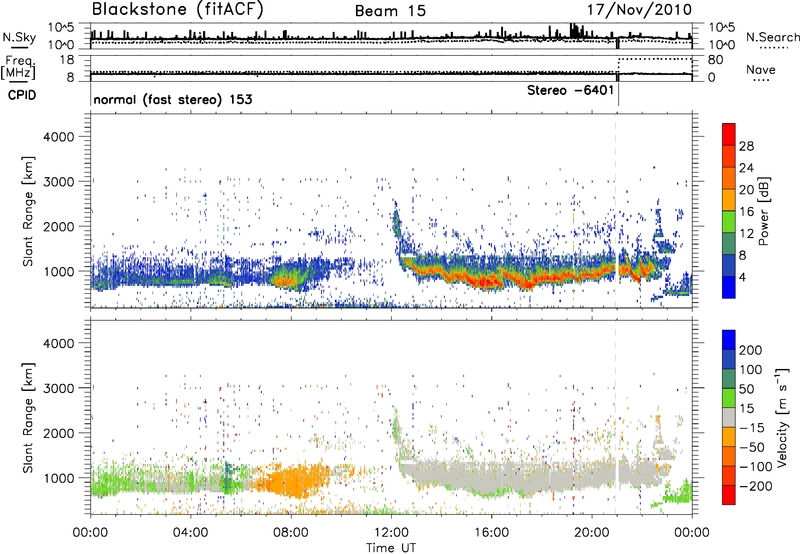Click the green 15-50 velocity swatch
This screenshot has height=554, width=800.
(729, 398)
